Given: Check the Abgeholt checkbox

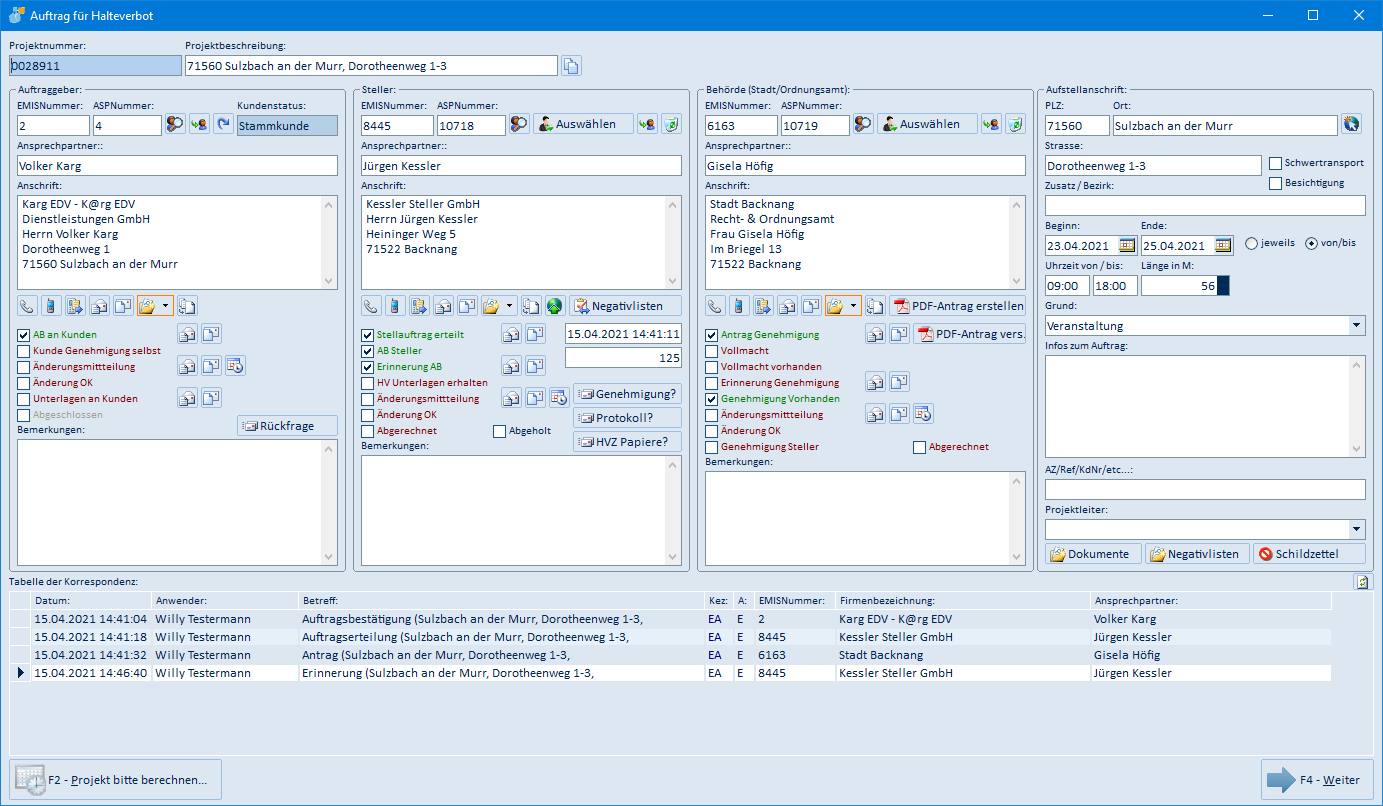Looking at the screenshot, I should click(x=500, y=431).
